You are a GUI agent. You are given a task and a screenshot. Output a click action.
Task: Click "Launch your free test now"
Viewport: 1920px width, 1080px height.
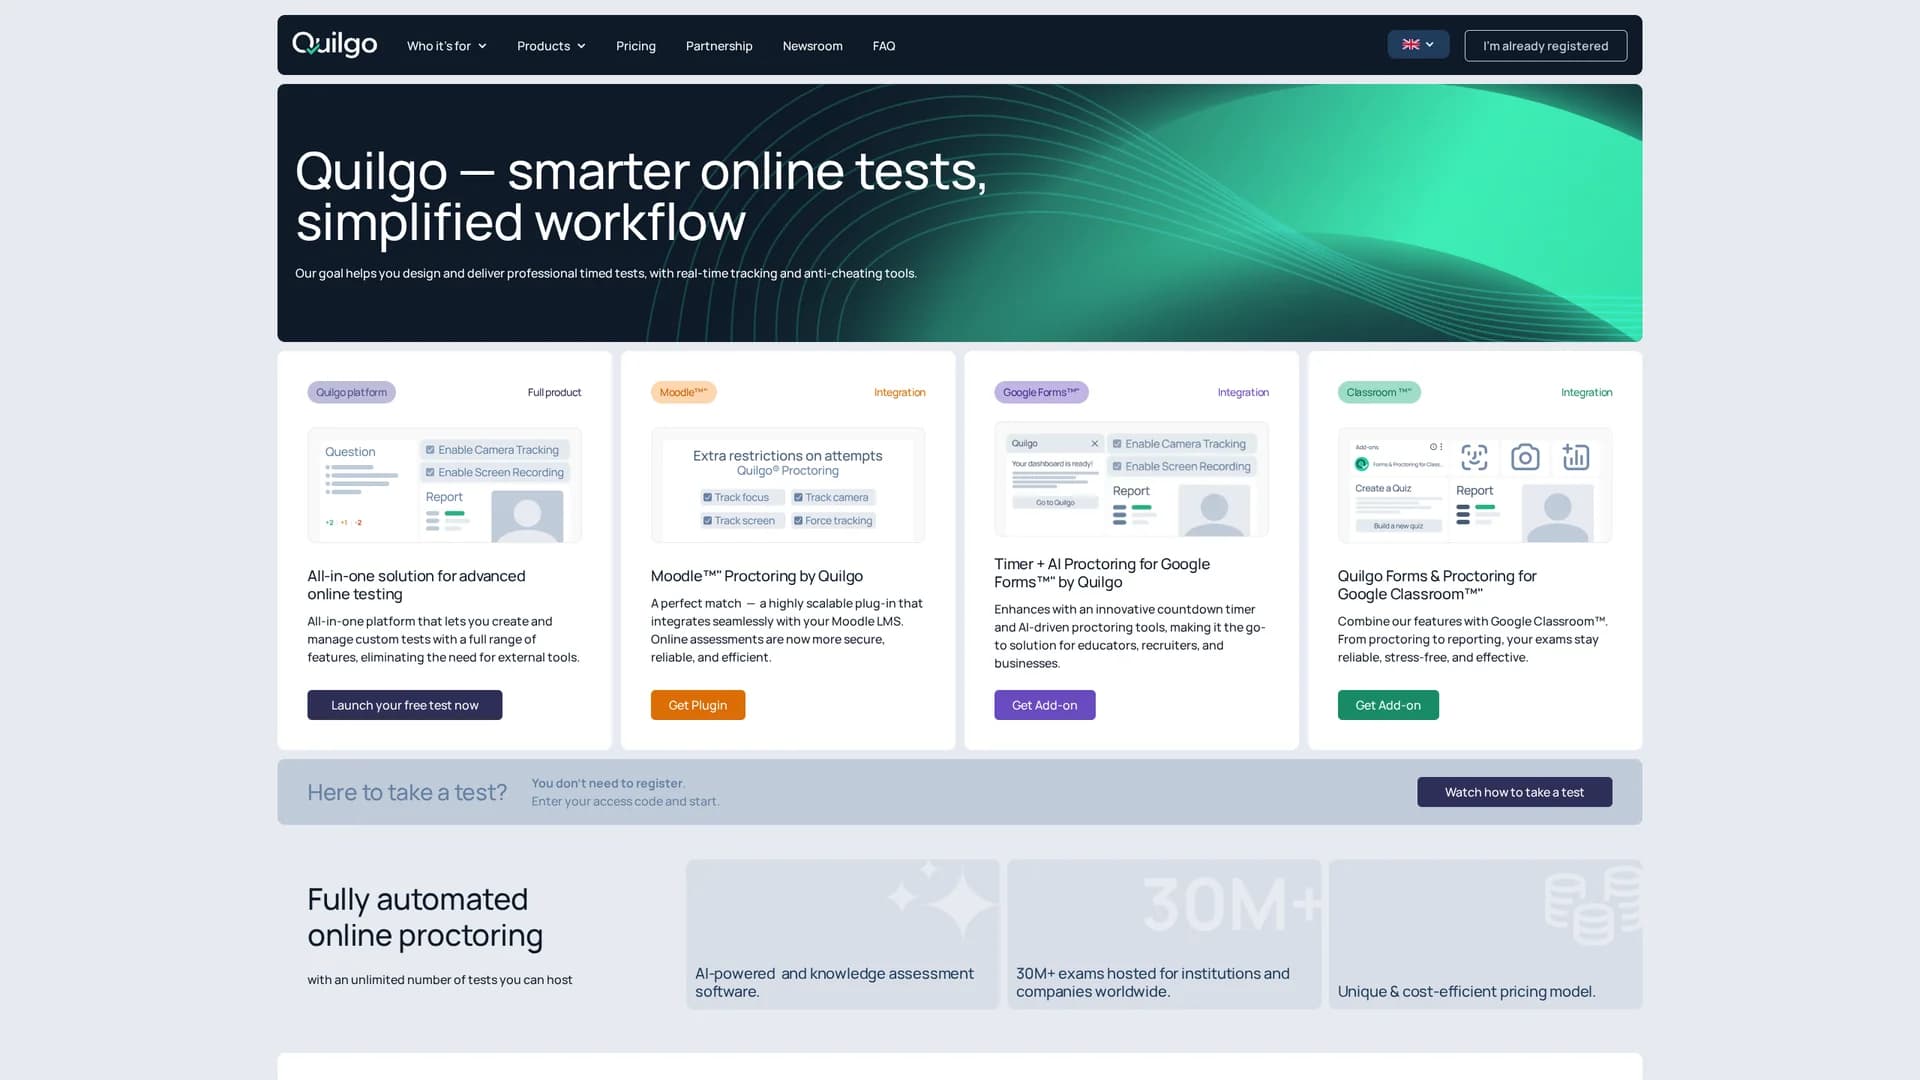(x=404, y=705)
